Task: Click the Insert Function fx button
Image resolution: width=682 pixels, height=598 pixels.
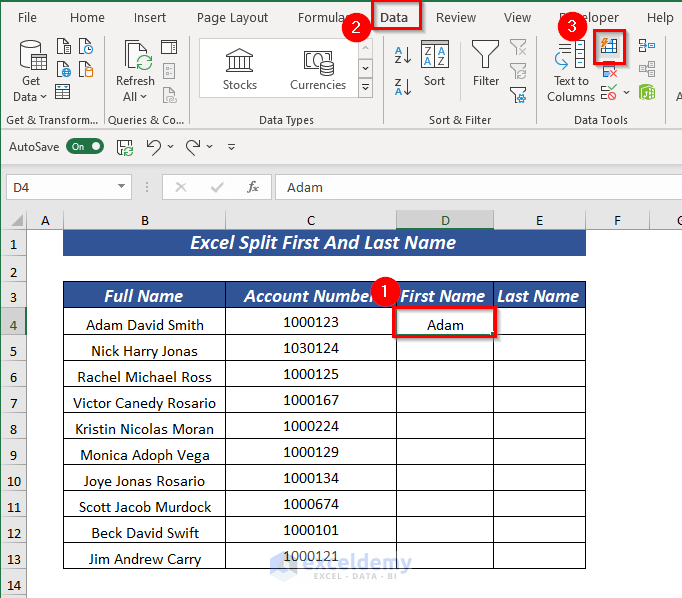Action: click(253, 187)
